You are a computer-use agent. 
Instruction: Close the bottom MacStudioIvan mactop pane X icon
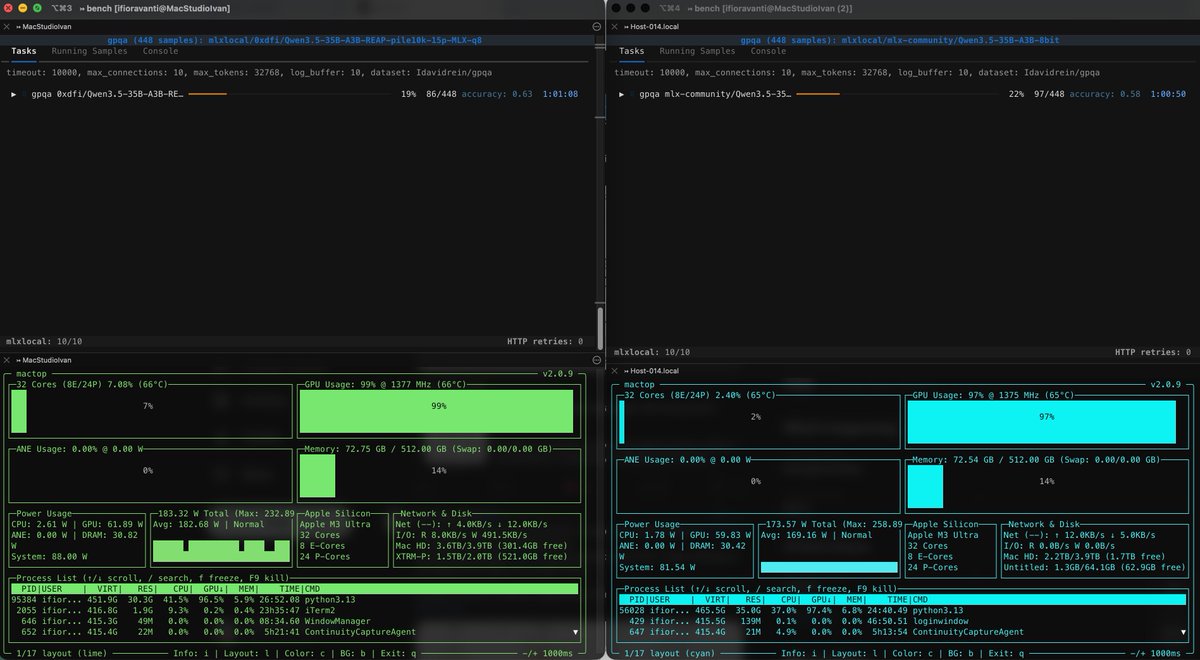coord(7,359)
